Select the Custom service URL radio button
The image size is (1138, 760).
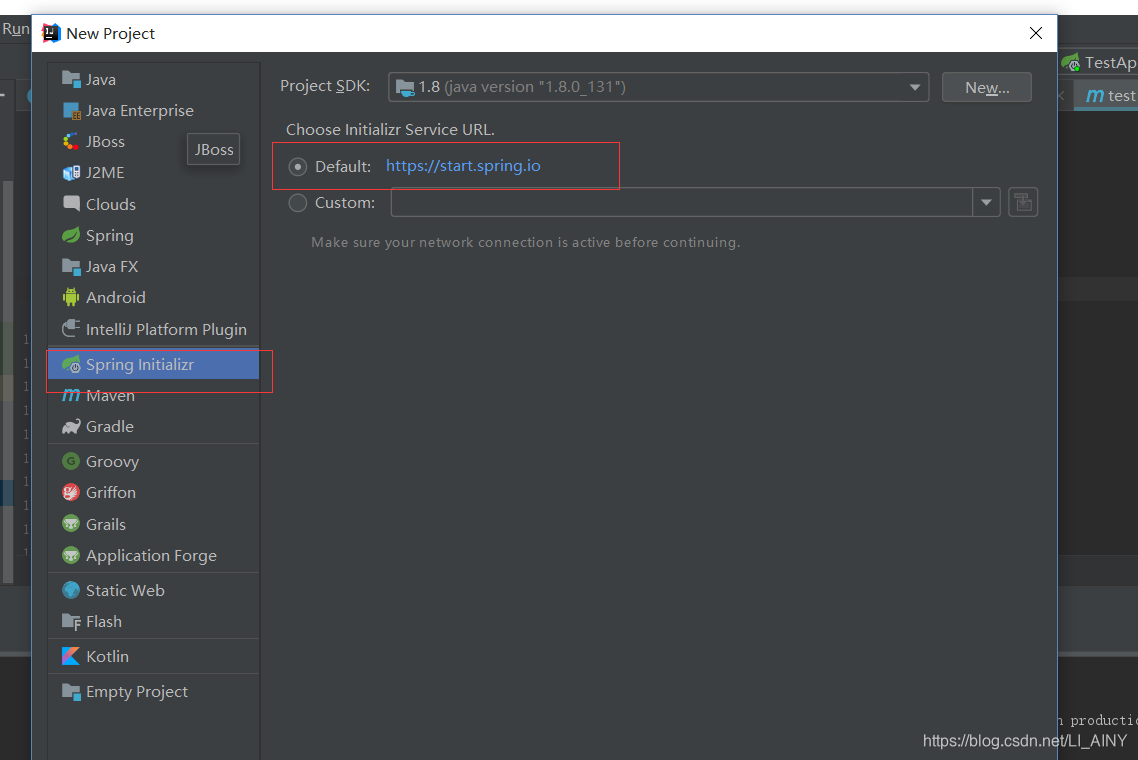pos(298,203)
